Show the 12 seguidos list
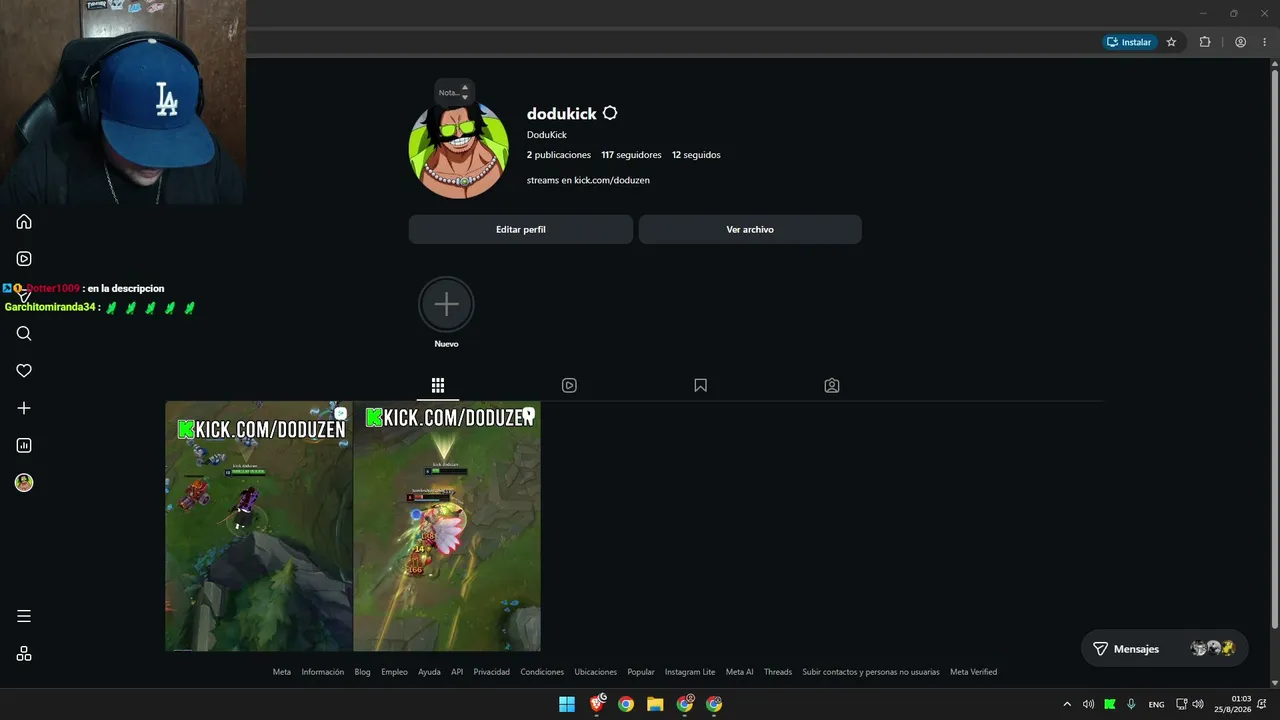1280x720 pixels. pos(696,155)
